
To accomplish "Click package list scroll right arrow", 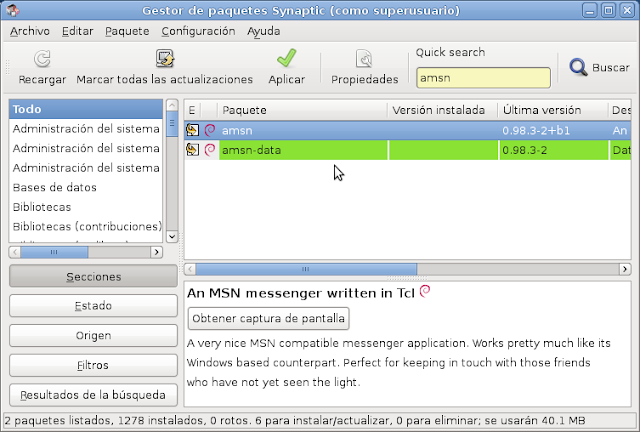I will click(624, 269).
